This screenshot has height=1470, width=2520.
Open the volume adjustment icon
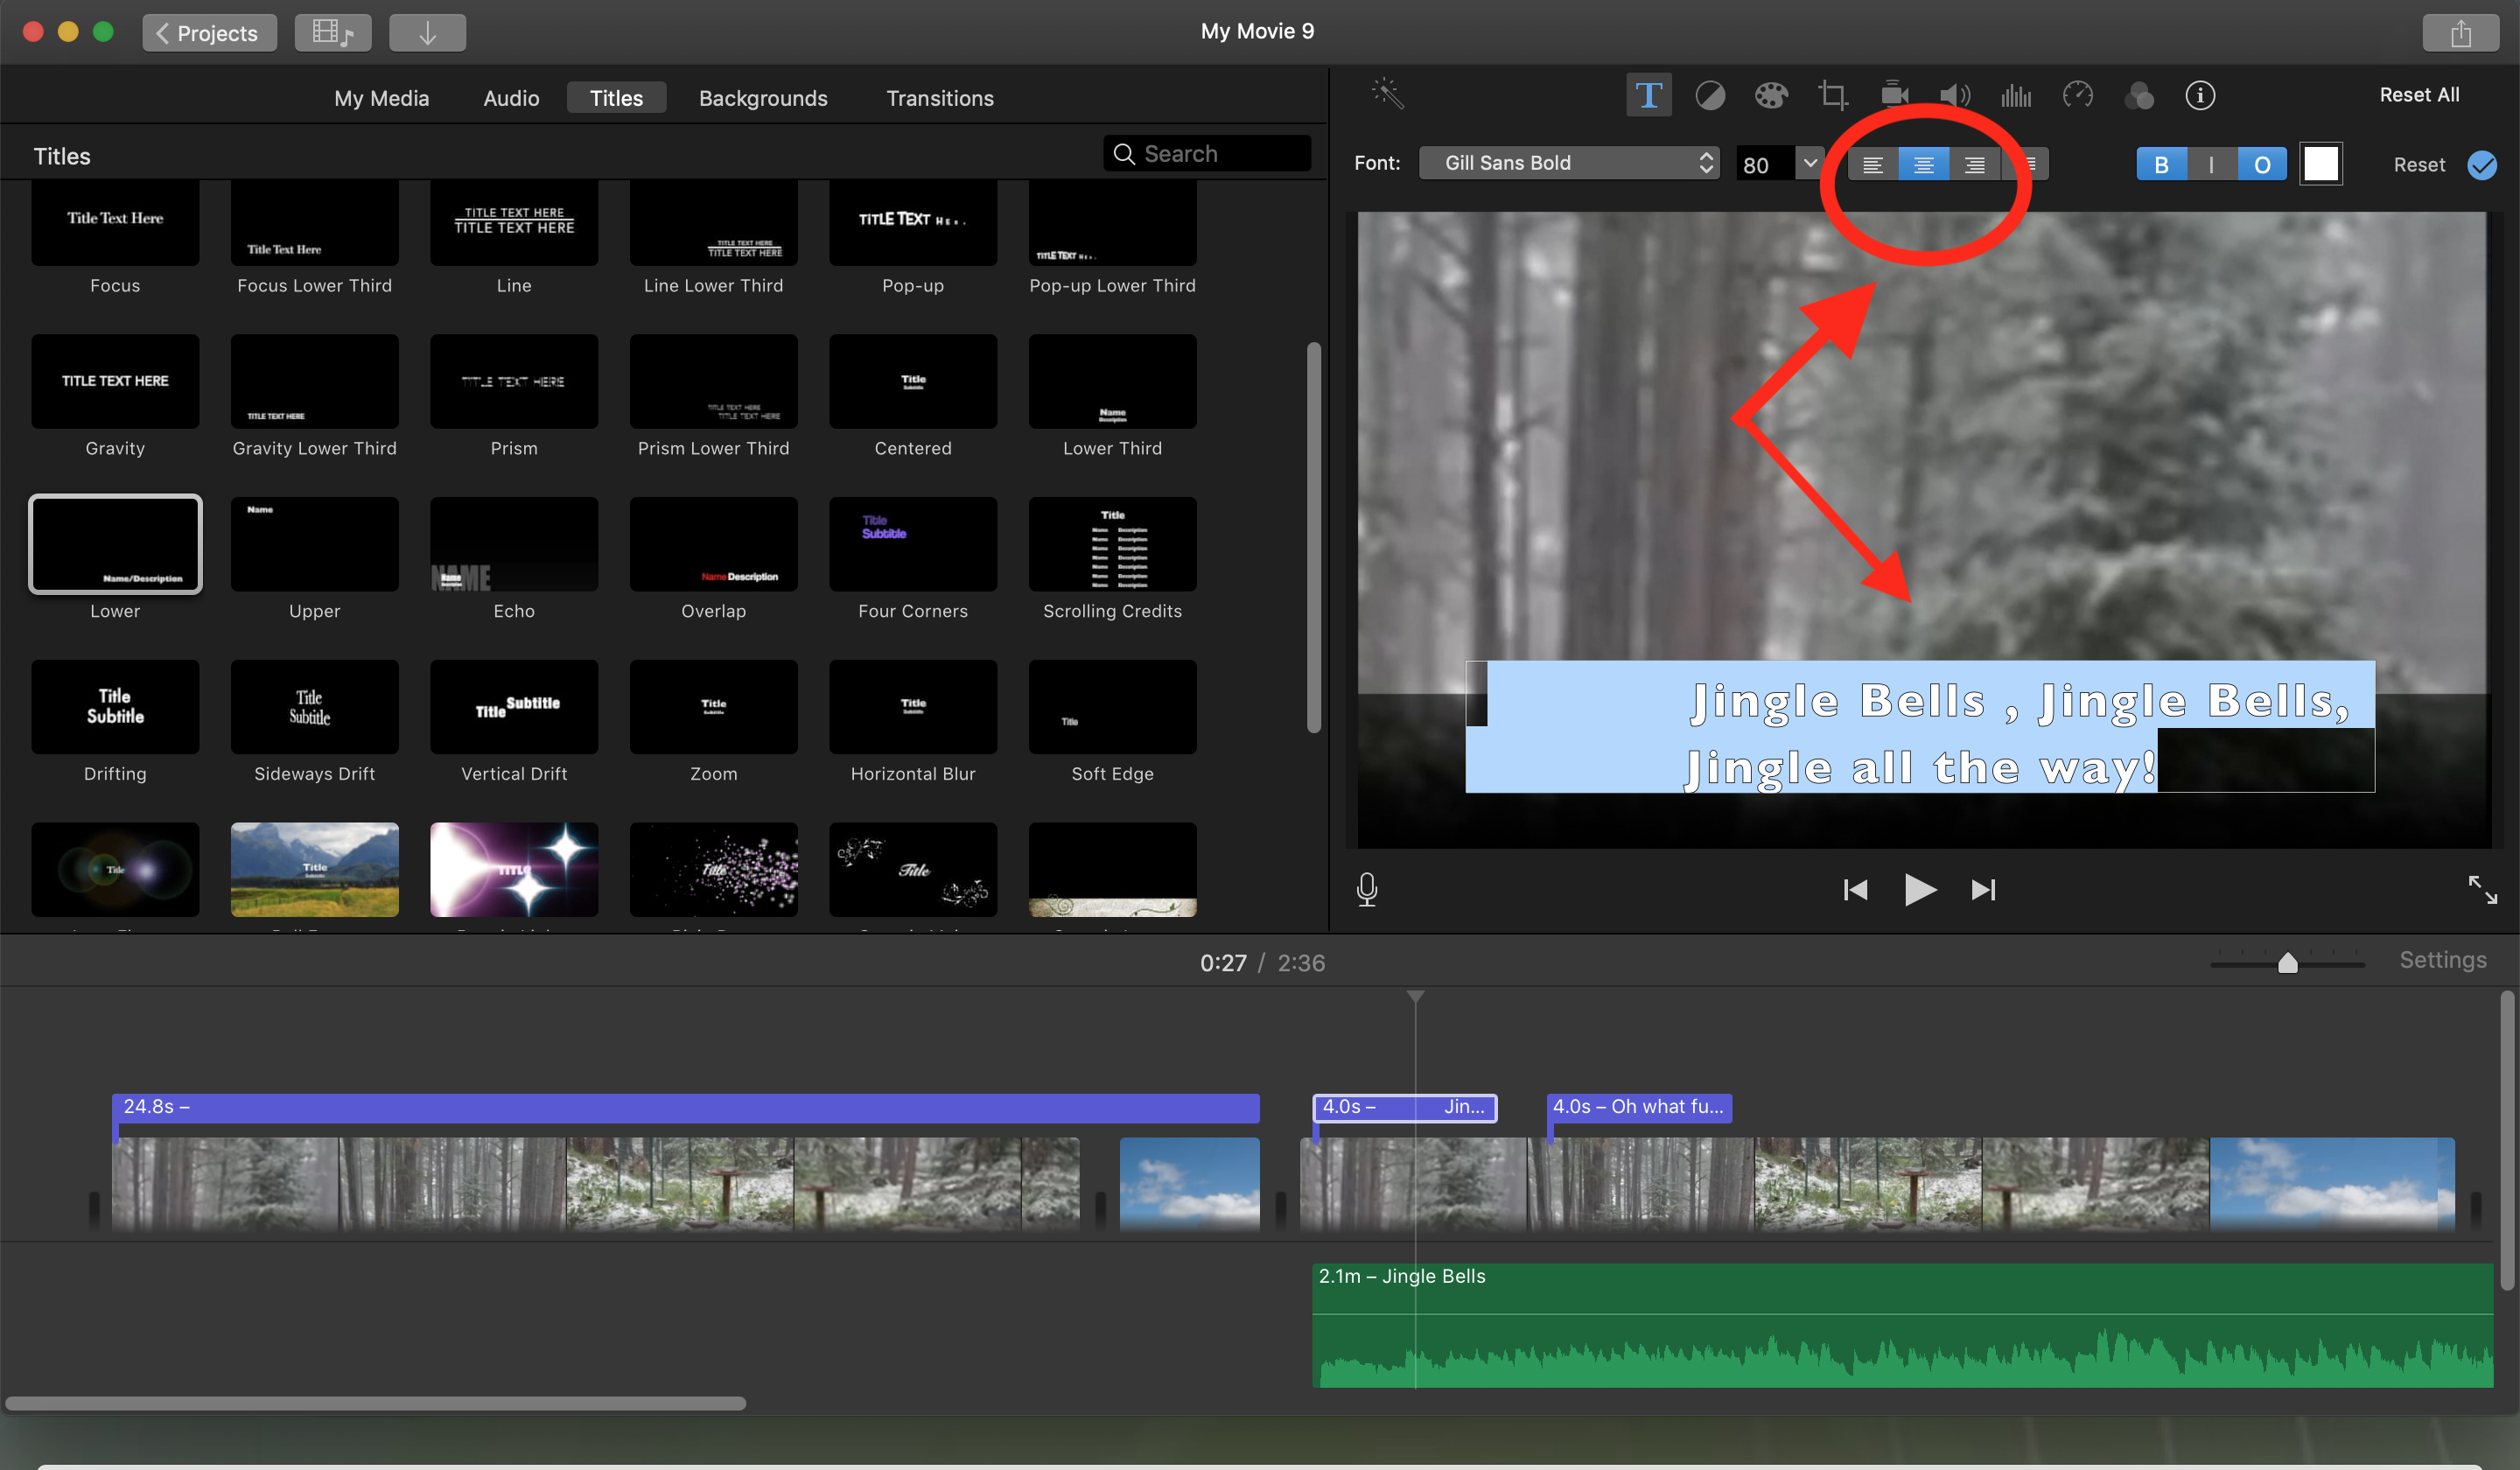1955,96
